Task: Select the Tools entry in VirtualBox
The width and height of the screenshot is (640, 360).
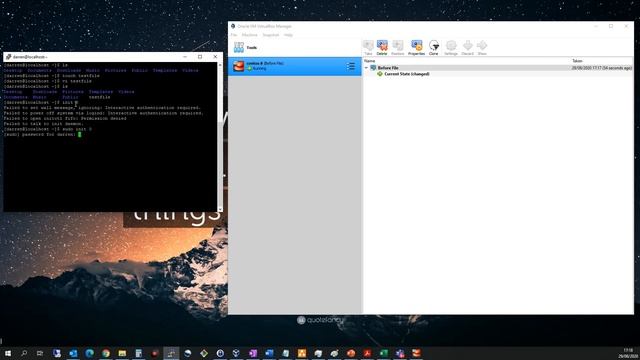Action: [x=295, y=48]
